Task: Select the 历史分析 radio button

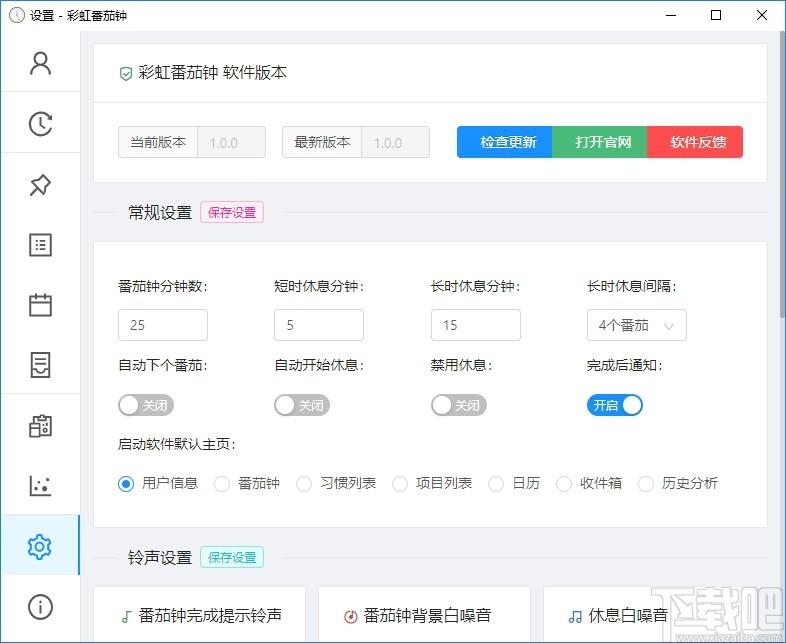Action: tap(646, 484)
